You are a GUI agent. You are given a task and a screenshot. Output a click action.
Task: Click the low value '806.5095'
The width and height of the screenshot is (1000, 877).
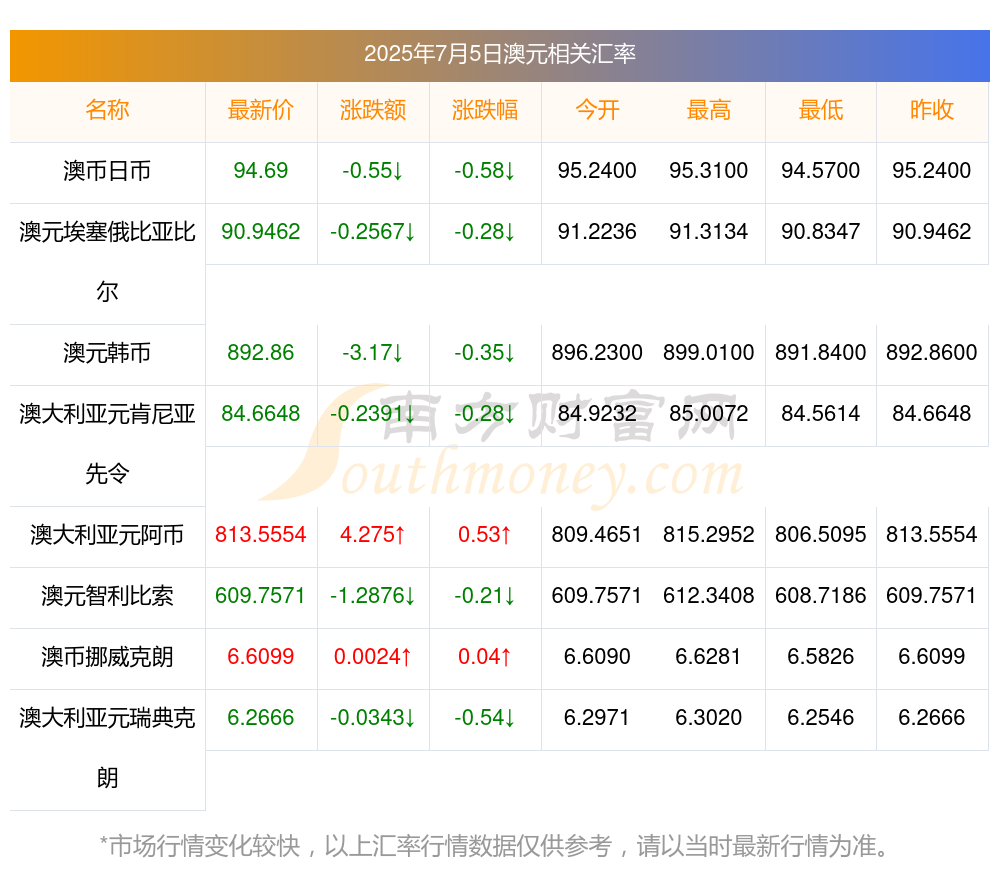point(821,534)
